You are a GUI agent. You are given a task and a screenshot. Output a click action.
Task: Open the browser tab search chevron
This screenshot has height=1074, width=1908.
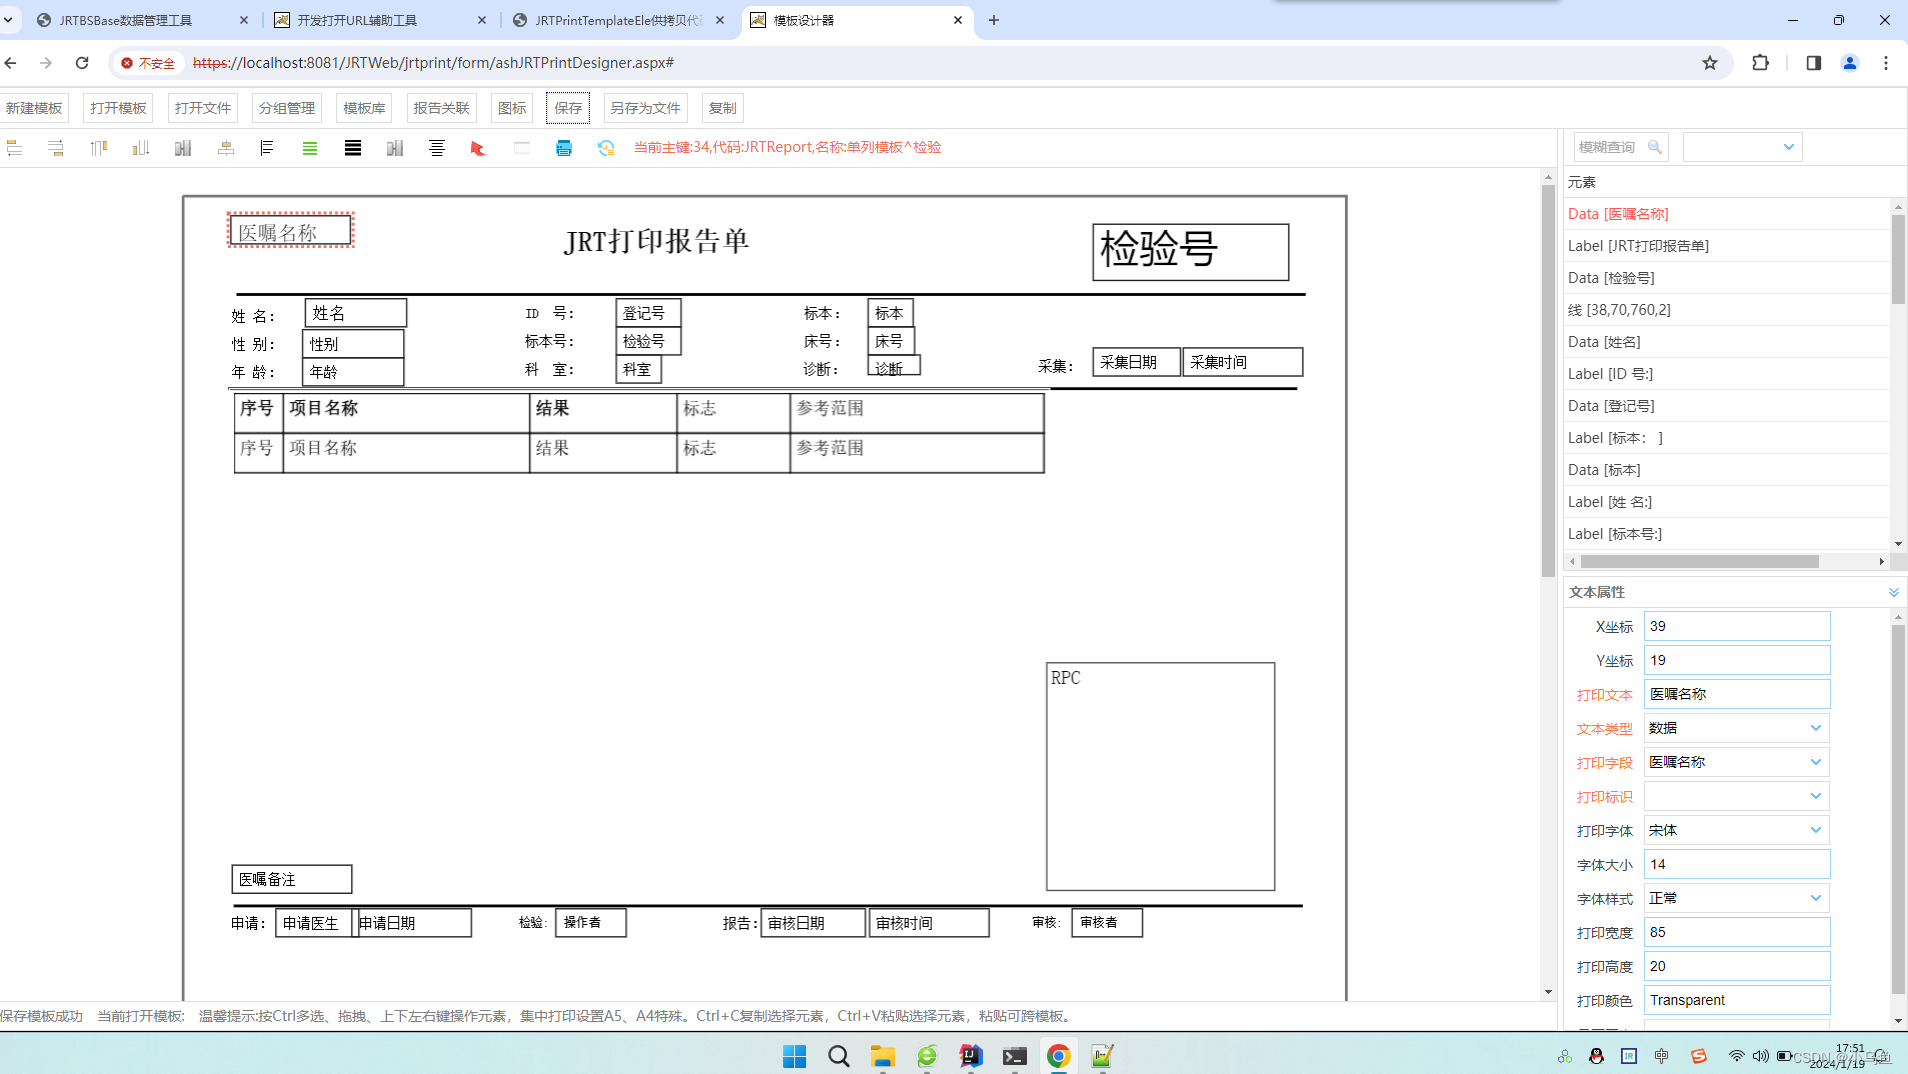[x=8, y=20]
